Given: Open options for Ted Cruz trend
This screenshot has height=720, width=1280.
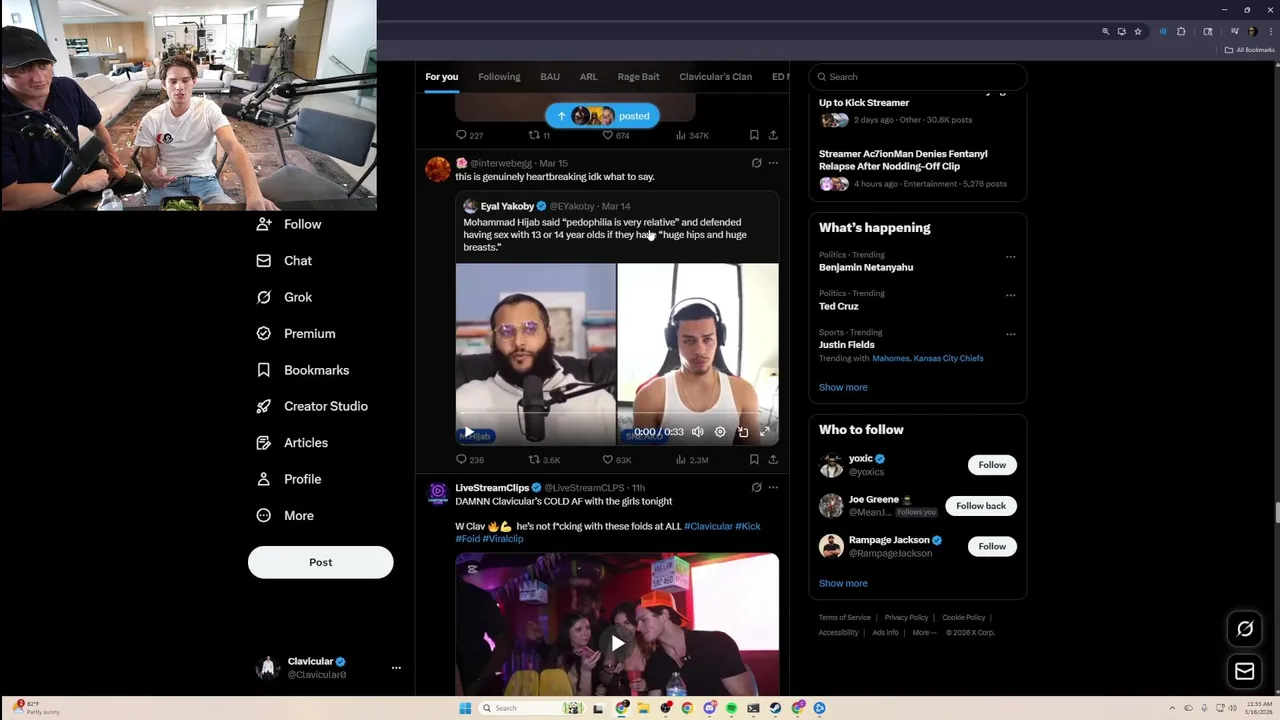Looking at the screenshot, I should coord(1010,296).
